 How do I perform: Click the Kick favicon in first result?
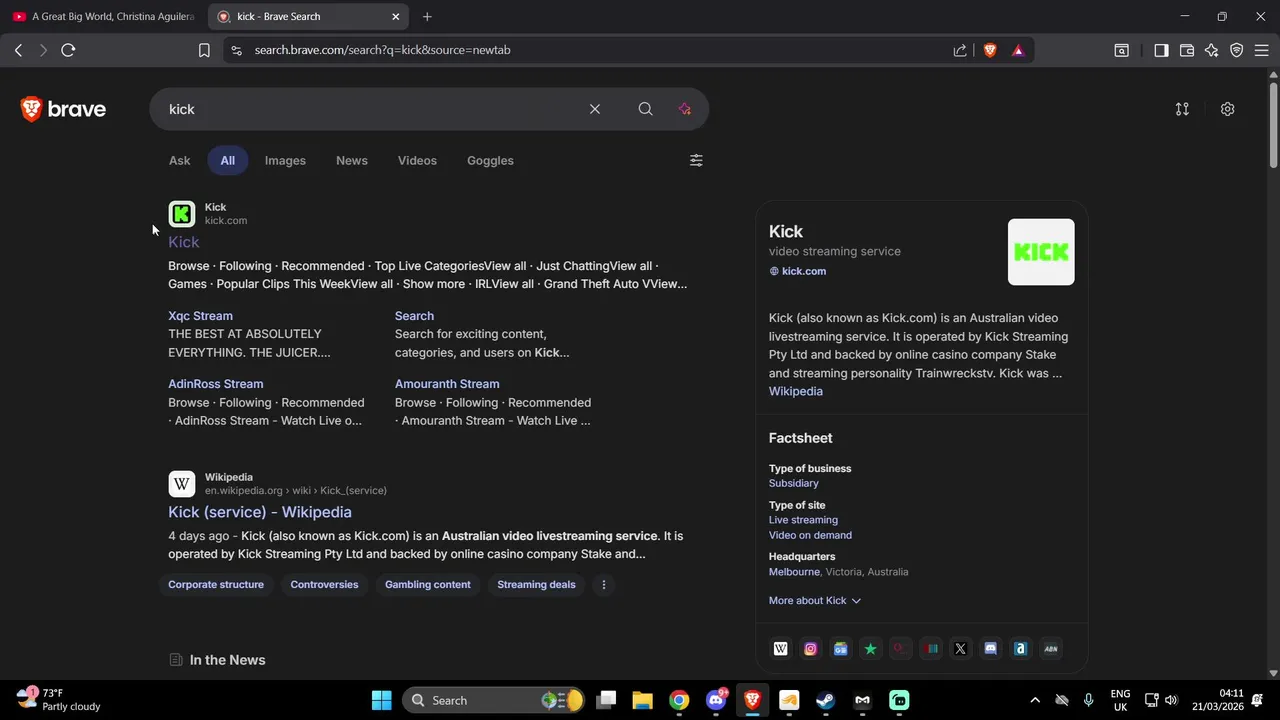(182, 214)
